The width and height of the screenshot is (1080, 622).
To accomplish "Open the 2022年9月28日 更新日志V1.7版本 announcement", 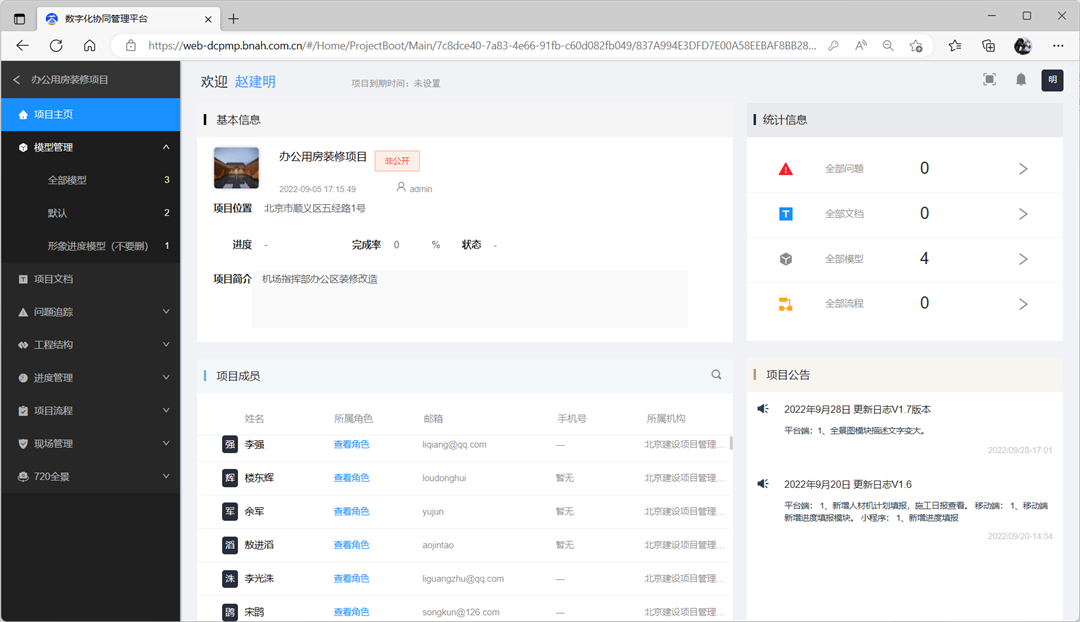I will pyautogui.click(x=857, y=409).
